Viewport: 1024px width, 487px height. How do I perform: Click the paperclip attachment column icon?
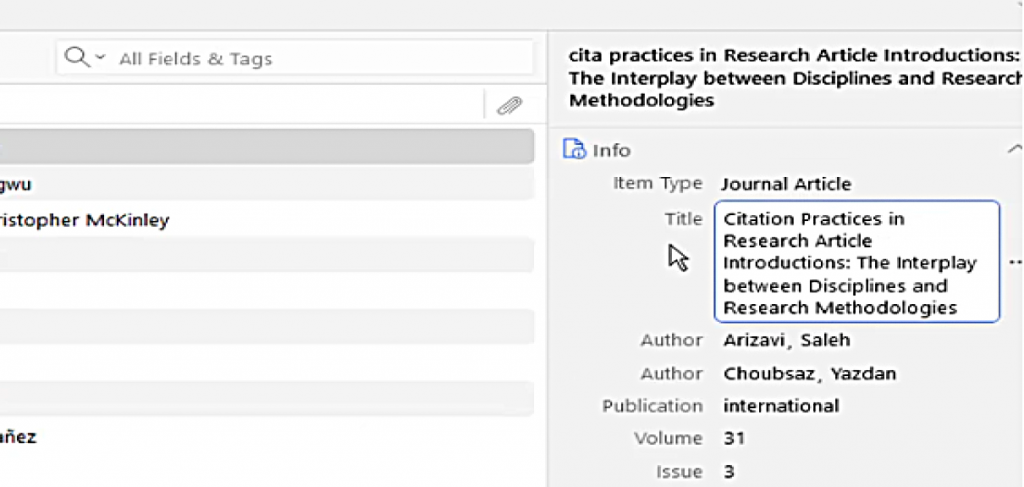[x=509, y=105]
